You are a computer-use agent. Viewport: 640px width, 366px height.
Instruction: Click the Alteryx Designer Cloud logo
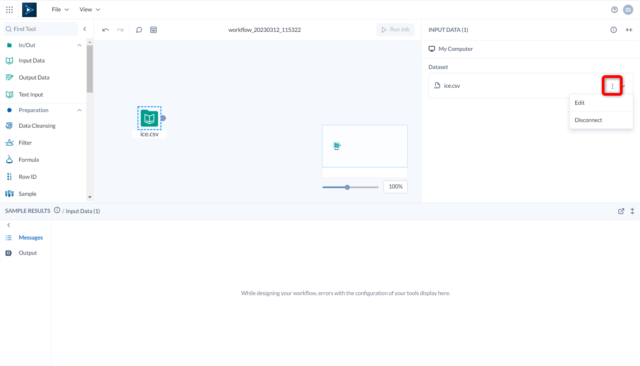tap(29, 10)
